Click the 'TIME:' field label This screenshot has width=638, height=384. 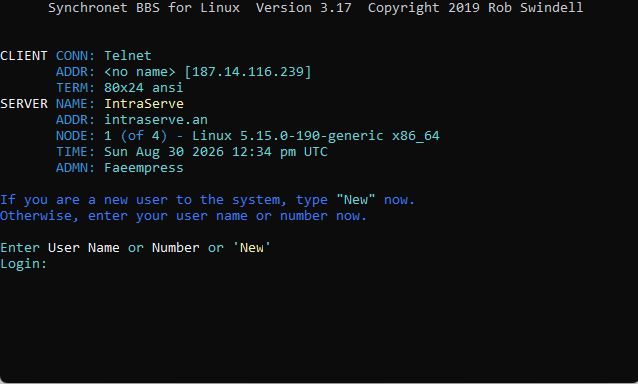[x=75, y=152]
